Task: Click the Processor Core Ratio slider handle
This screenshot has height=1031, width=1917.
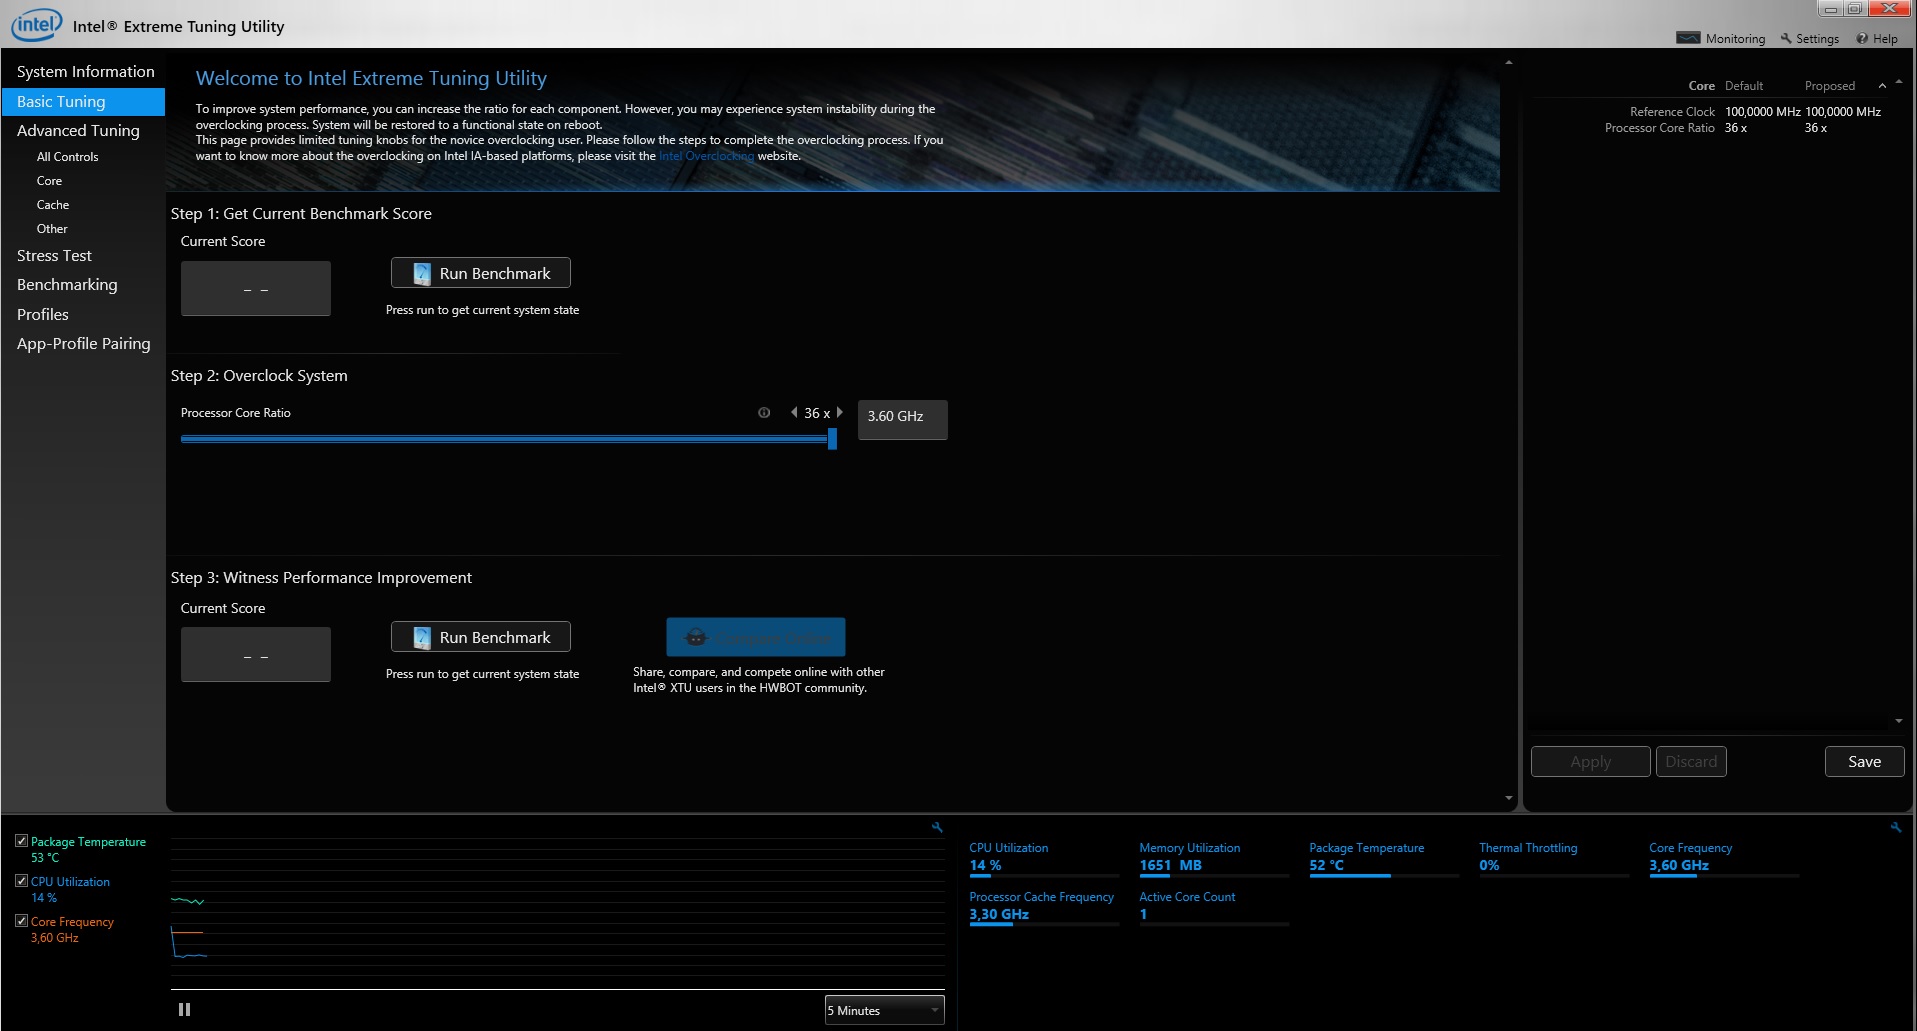Action: click(x=832, y=439)
